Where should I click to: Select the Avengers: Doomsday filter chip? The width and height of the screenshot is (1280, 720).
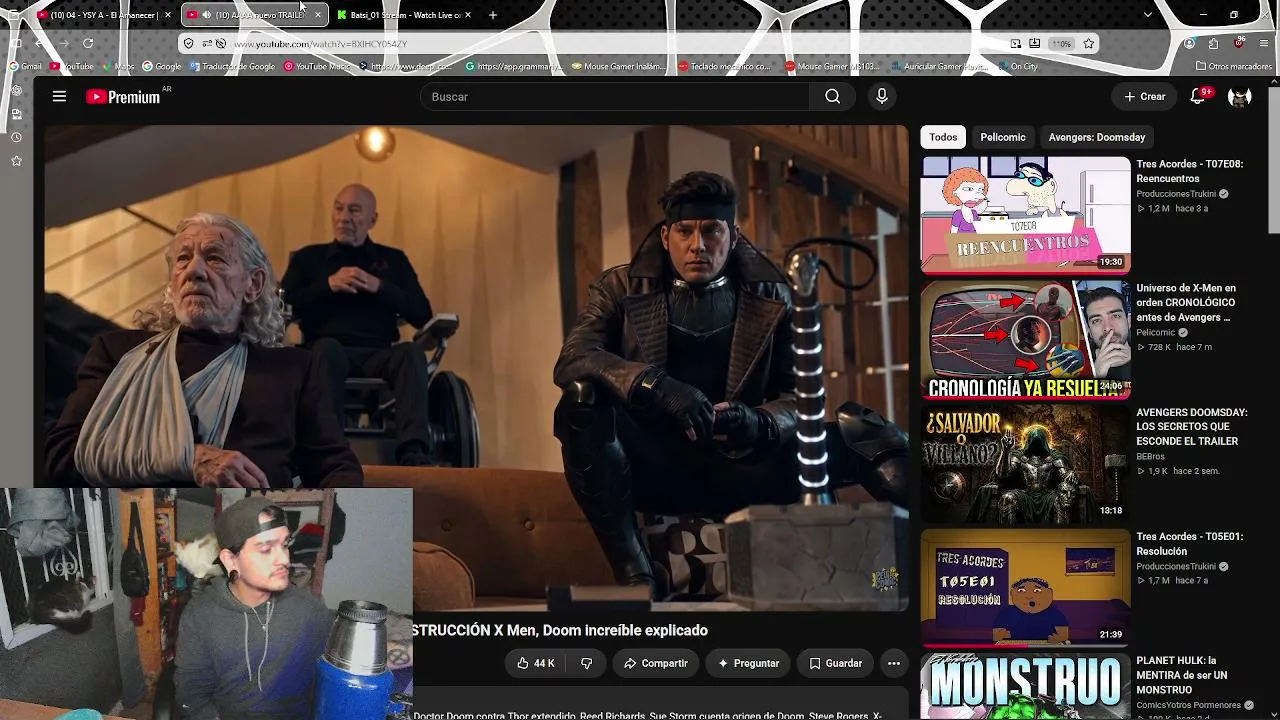click(x=1097, y=137)
